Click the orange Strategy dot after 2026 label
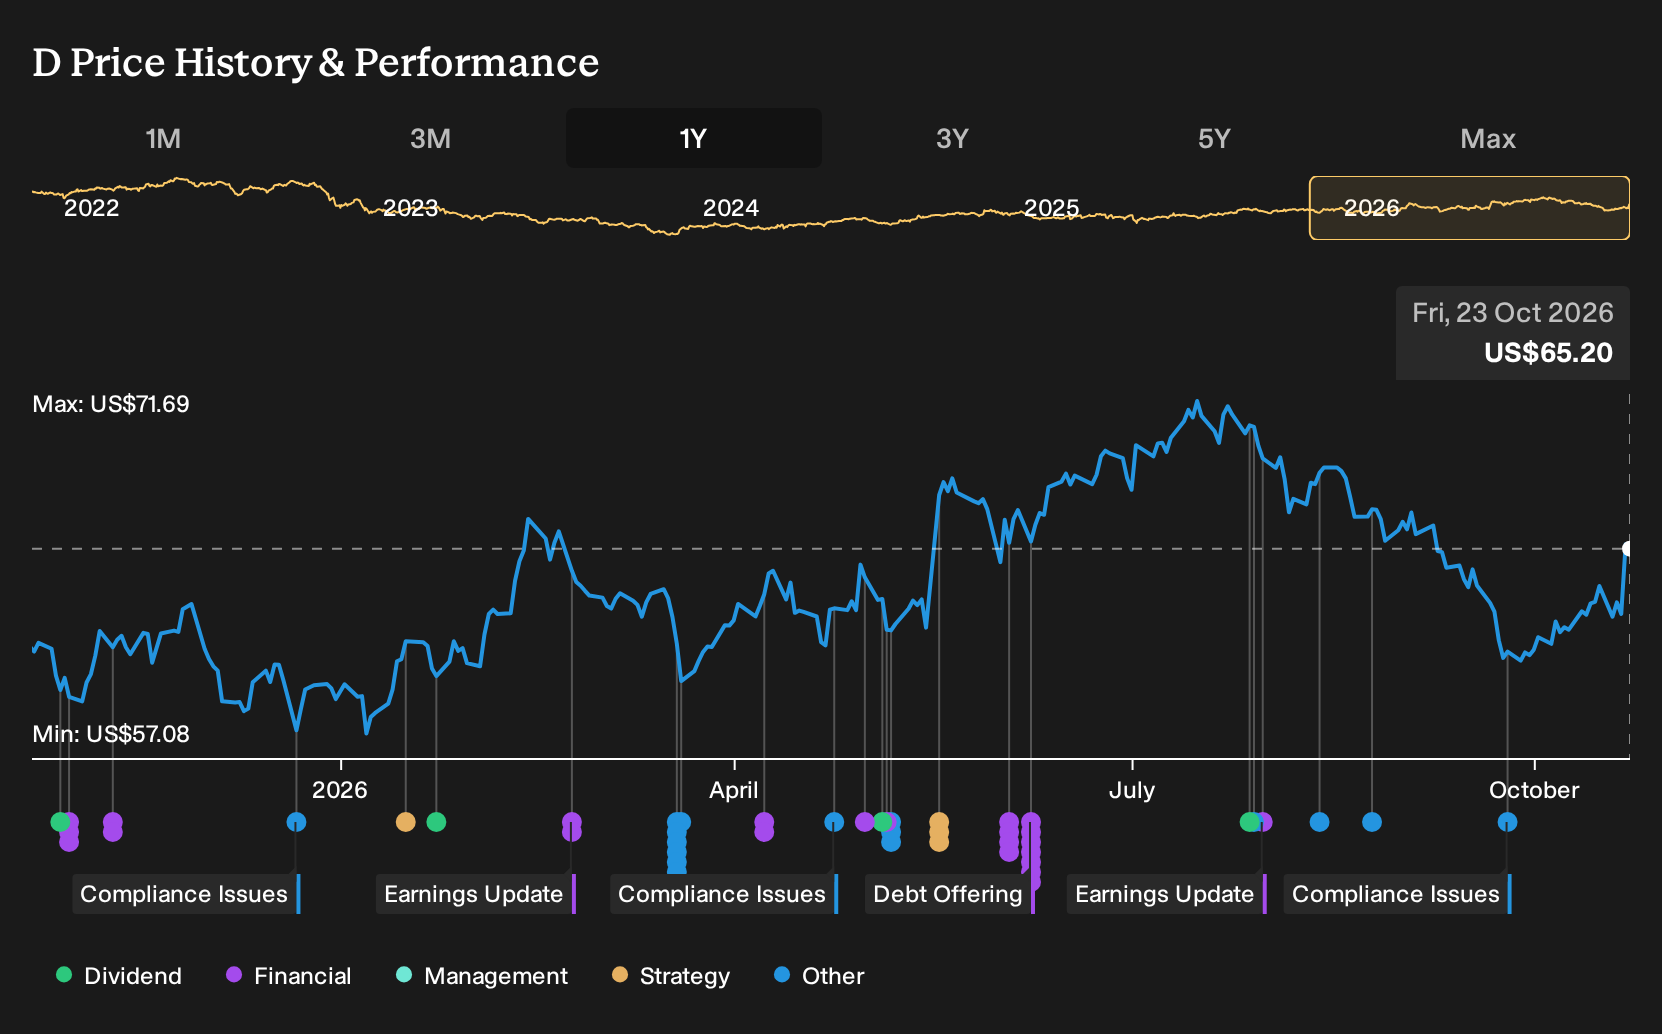 tap(405, 822)
